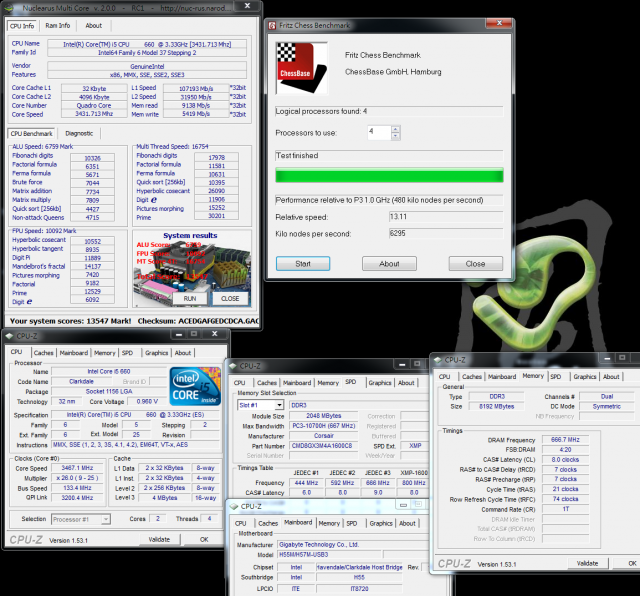This screenshot has width=640, height=596.
Task: Click the Kilo nodes per second value 6295
Action: [446, 234]
